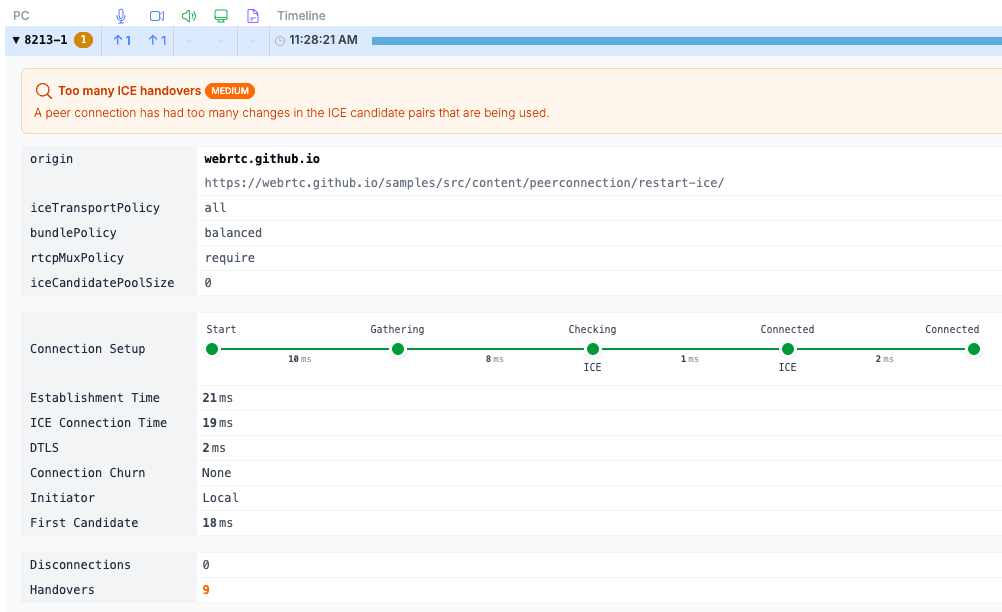This screenshot has height=612, width=1002.
Task: Click the clock icon beside 11:28:21 AM
Action: (x=280, y=41)
